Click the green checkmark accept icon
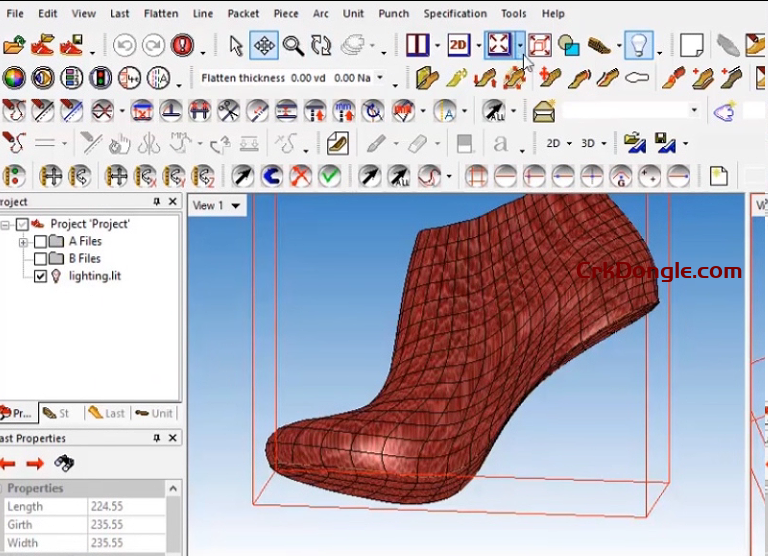The width and height of the screenshot is (768, 556). 329,177
